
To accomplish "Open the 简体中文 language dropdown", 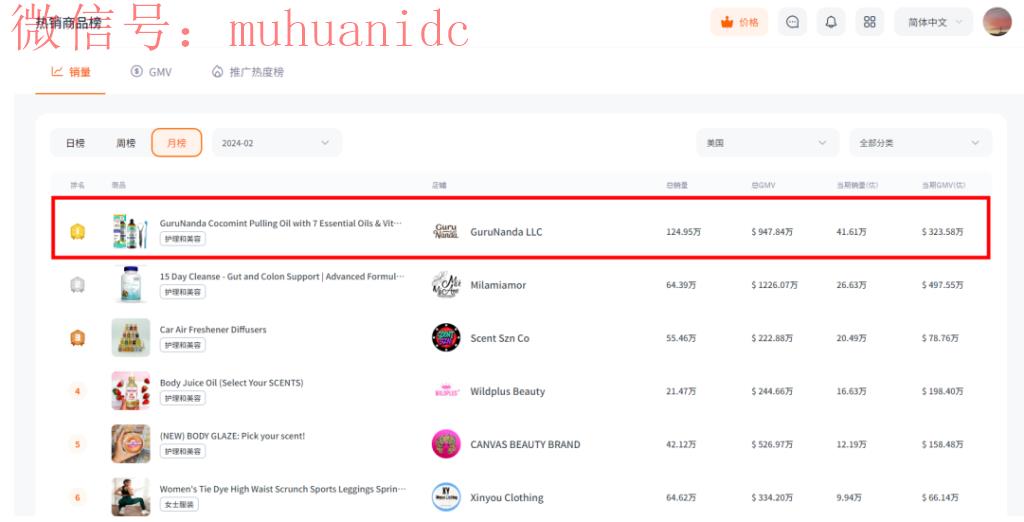I will 934,22.
